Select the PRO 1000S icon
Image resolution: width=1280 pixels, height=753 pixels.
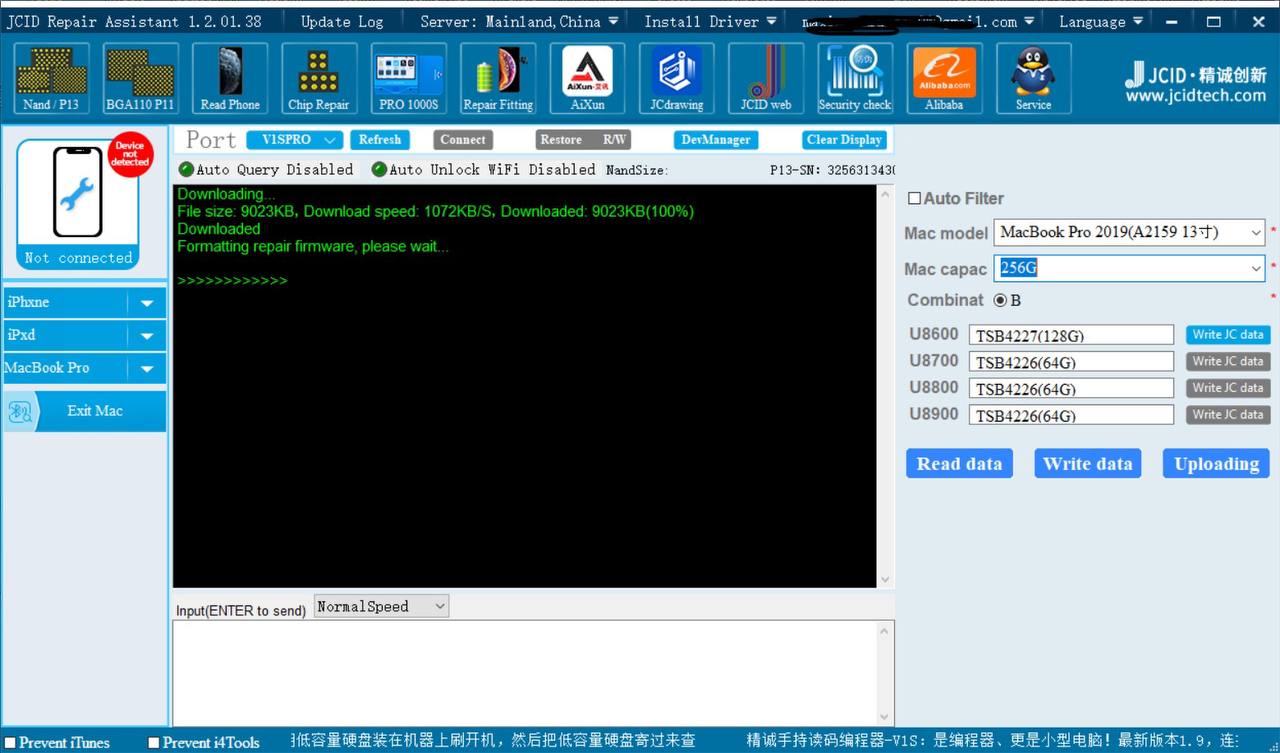click(408, 78)
